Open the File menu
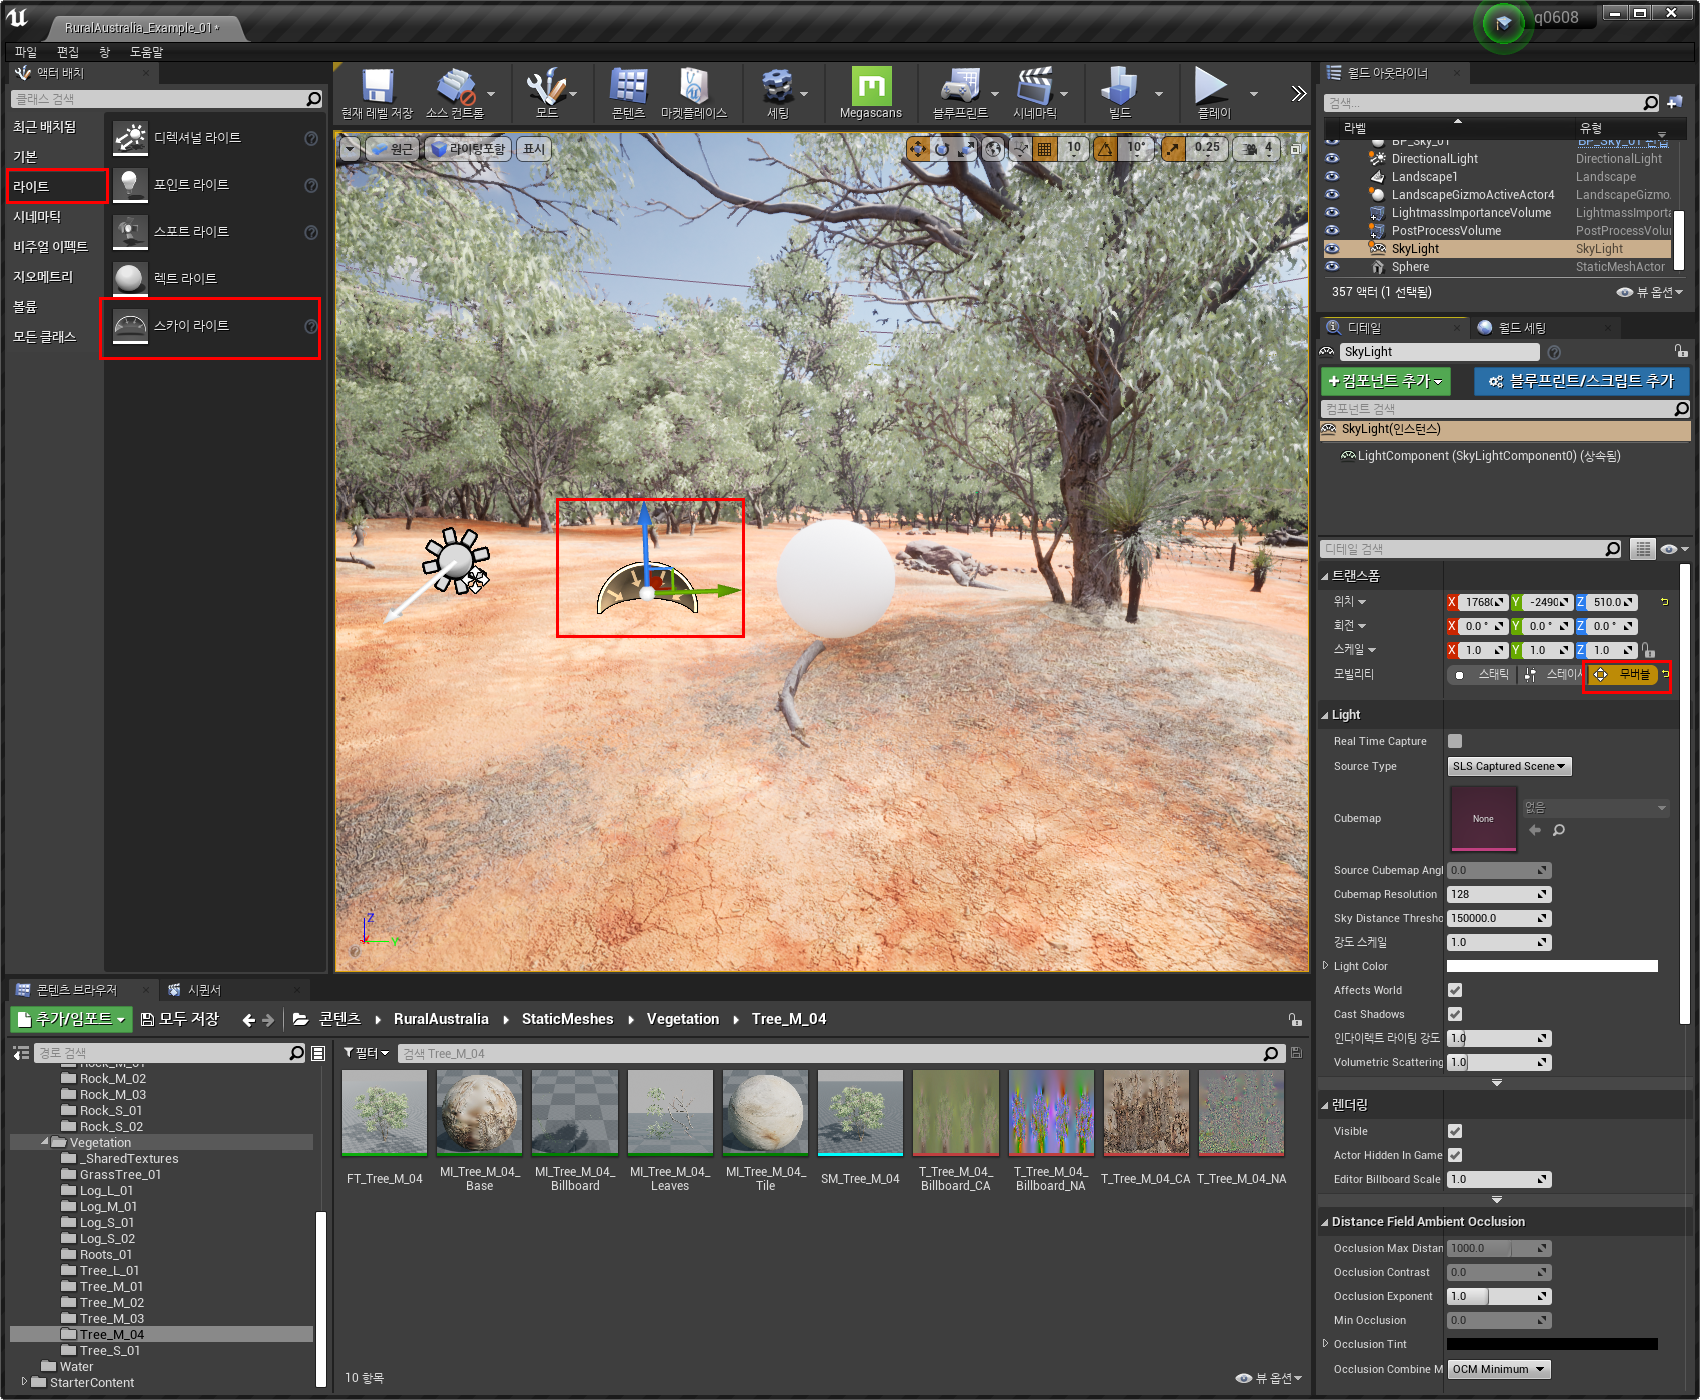The height and width of the screenshot is (1400, 1700). (26, 52)
